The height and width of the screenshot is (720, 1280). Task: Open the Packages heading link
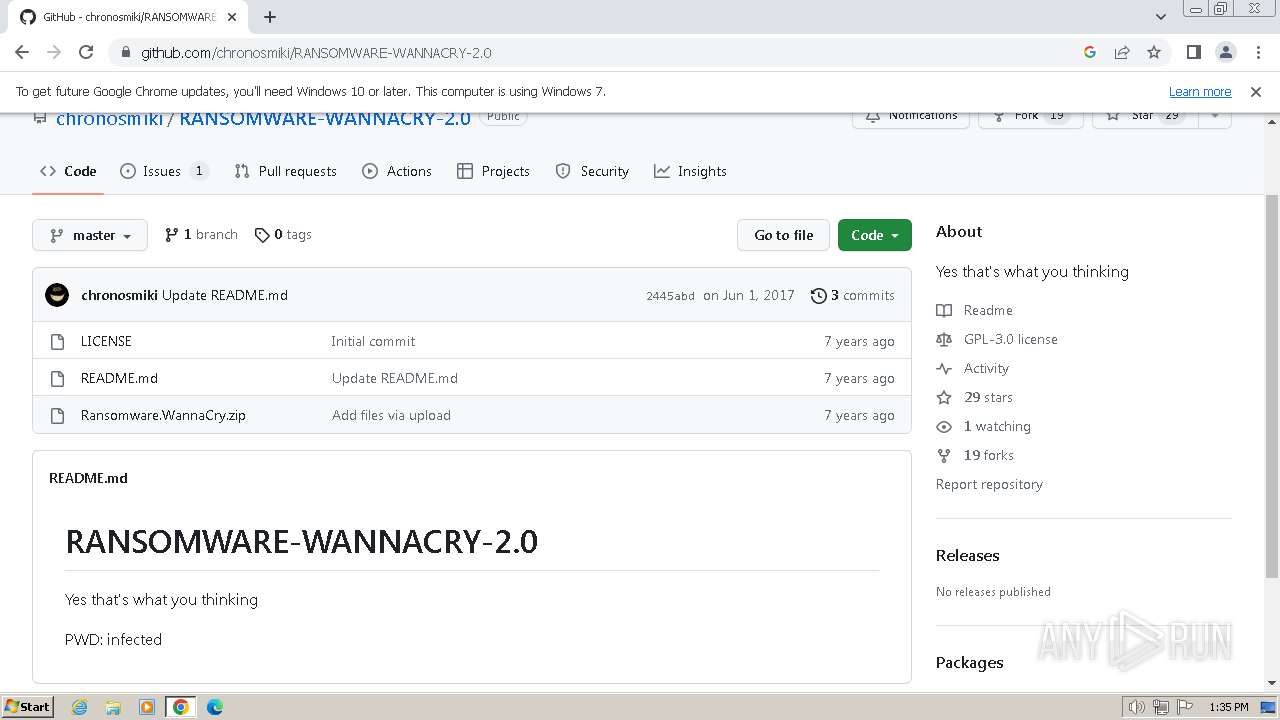pyautogui.click(x=969, y=662)
